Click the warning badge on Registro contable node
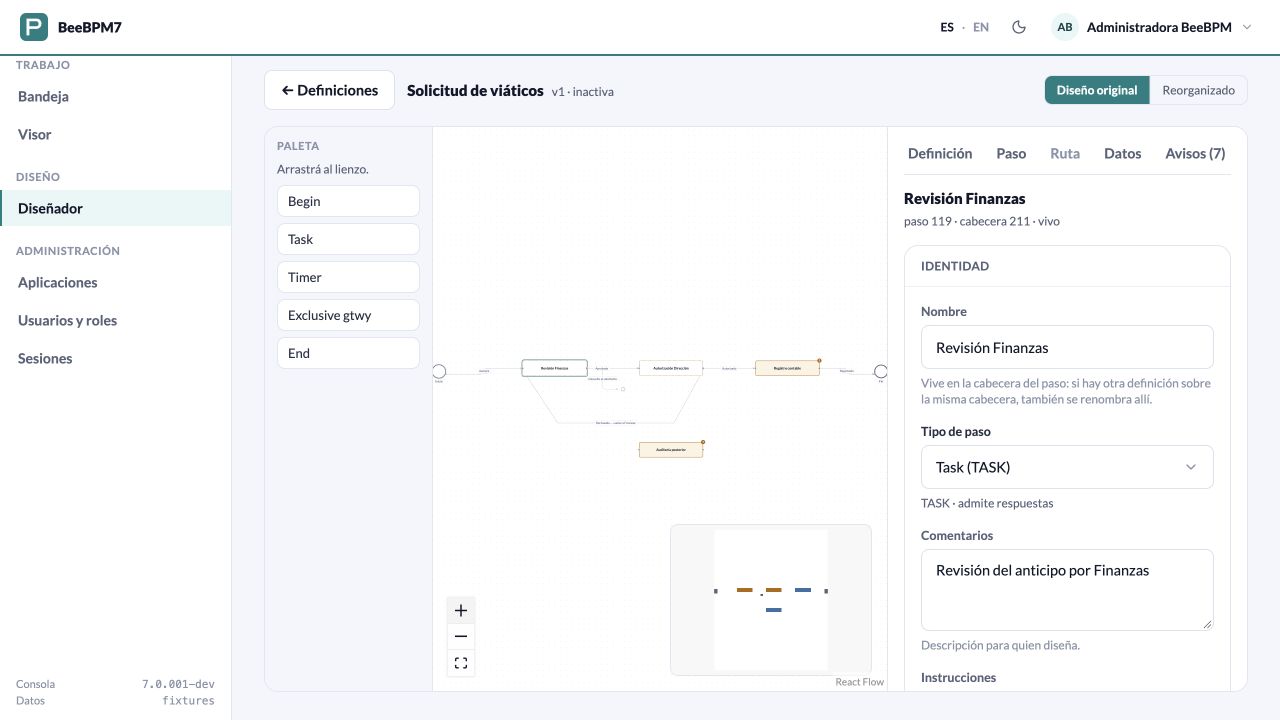This screenshot has width=1280, height=720. 819,360
